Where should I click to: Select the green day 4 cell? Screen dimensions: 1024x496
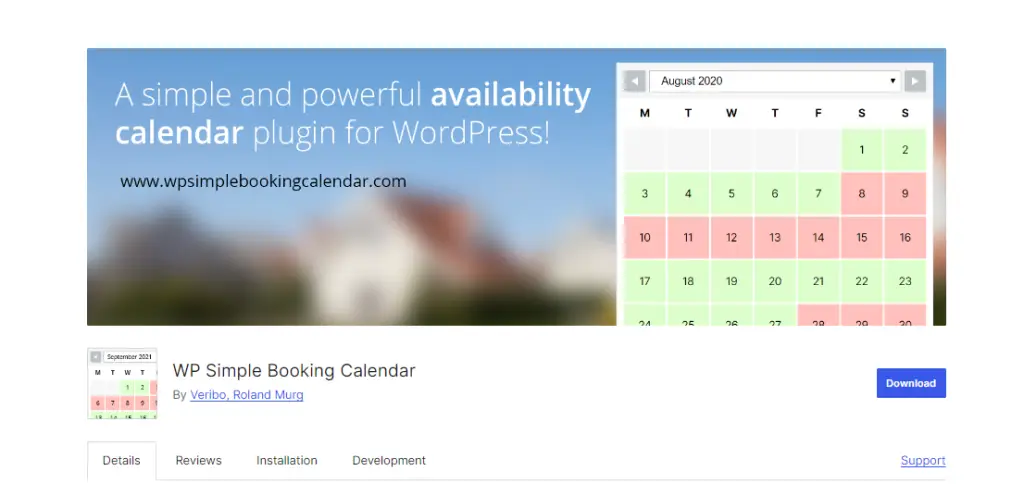pos(688,194)
